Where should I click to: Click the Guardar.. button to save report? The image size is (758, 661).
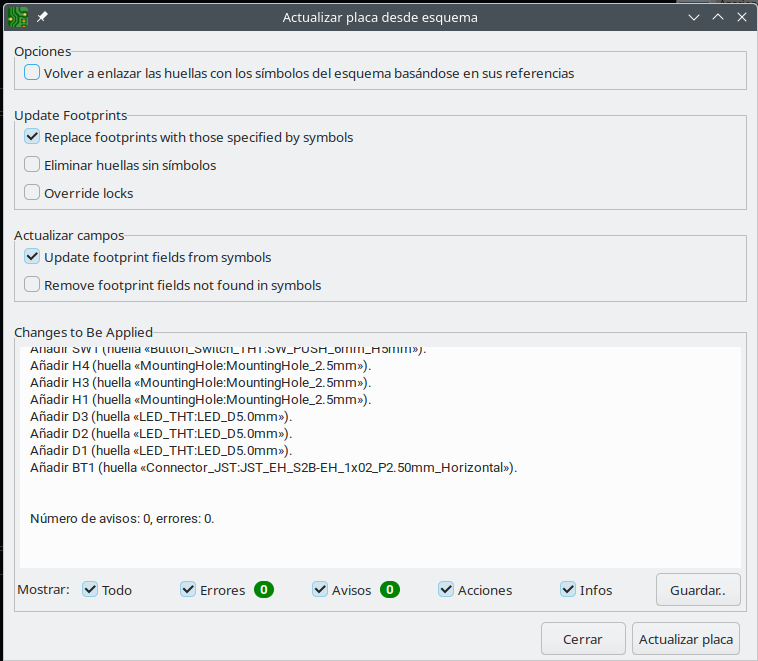698,590
